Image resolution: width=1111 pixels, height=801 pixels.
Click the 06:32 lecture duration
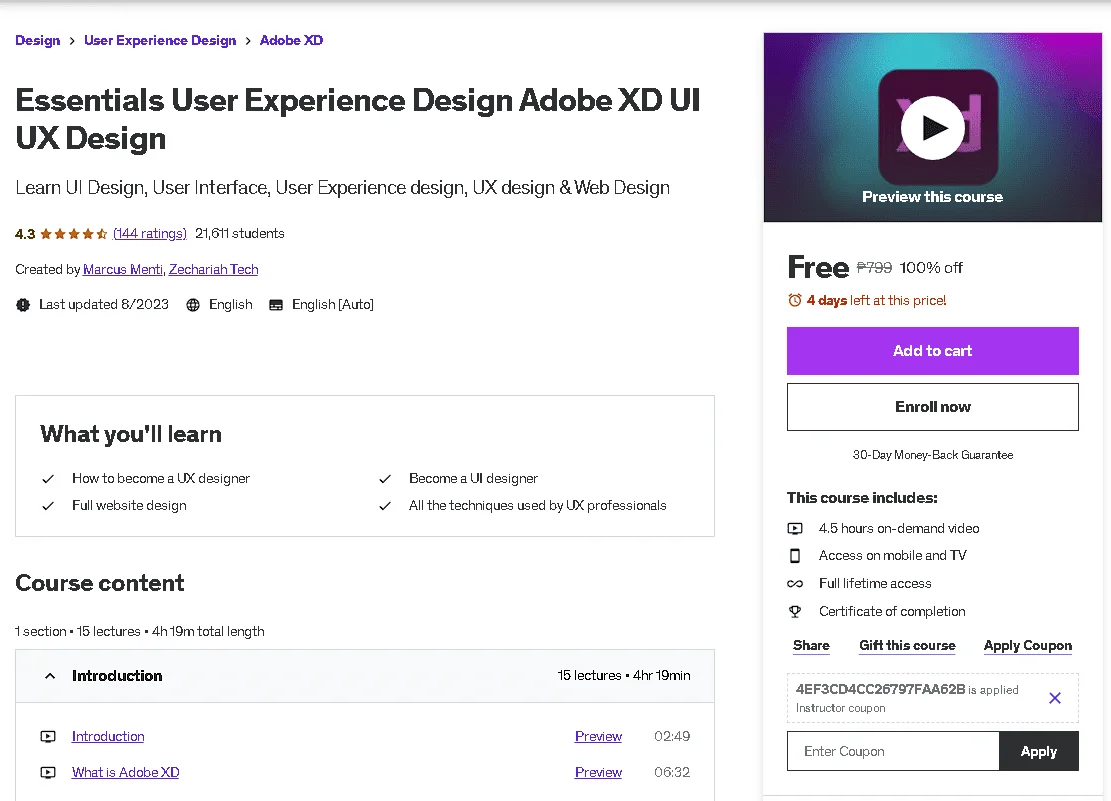[x=672, y=773]
